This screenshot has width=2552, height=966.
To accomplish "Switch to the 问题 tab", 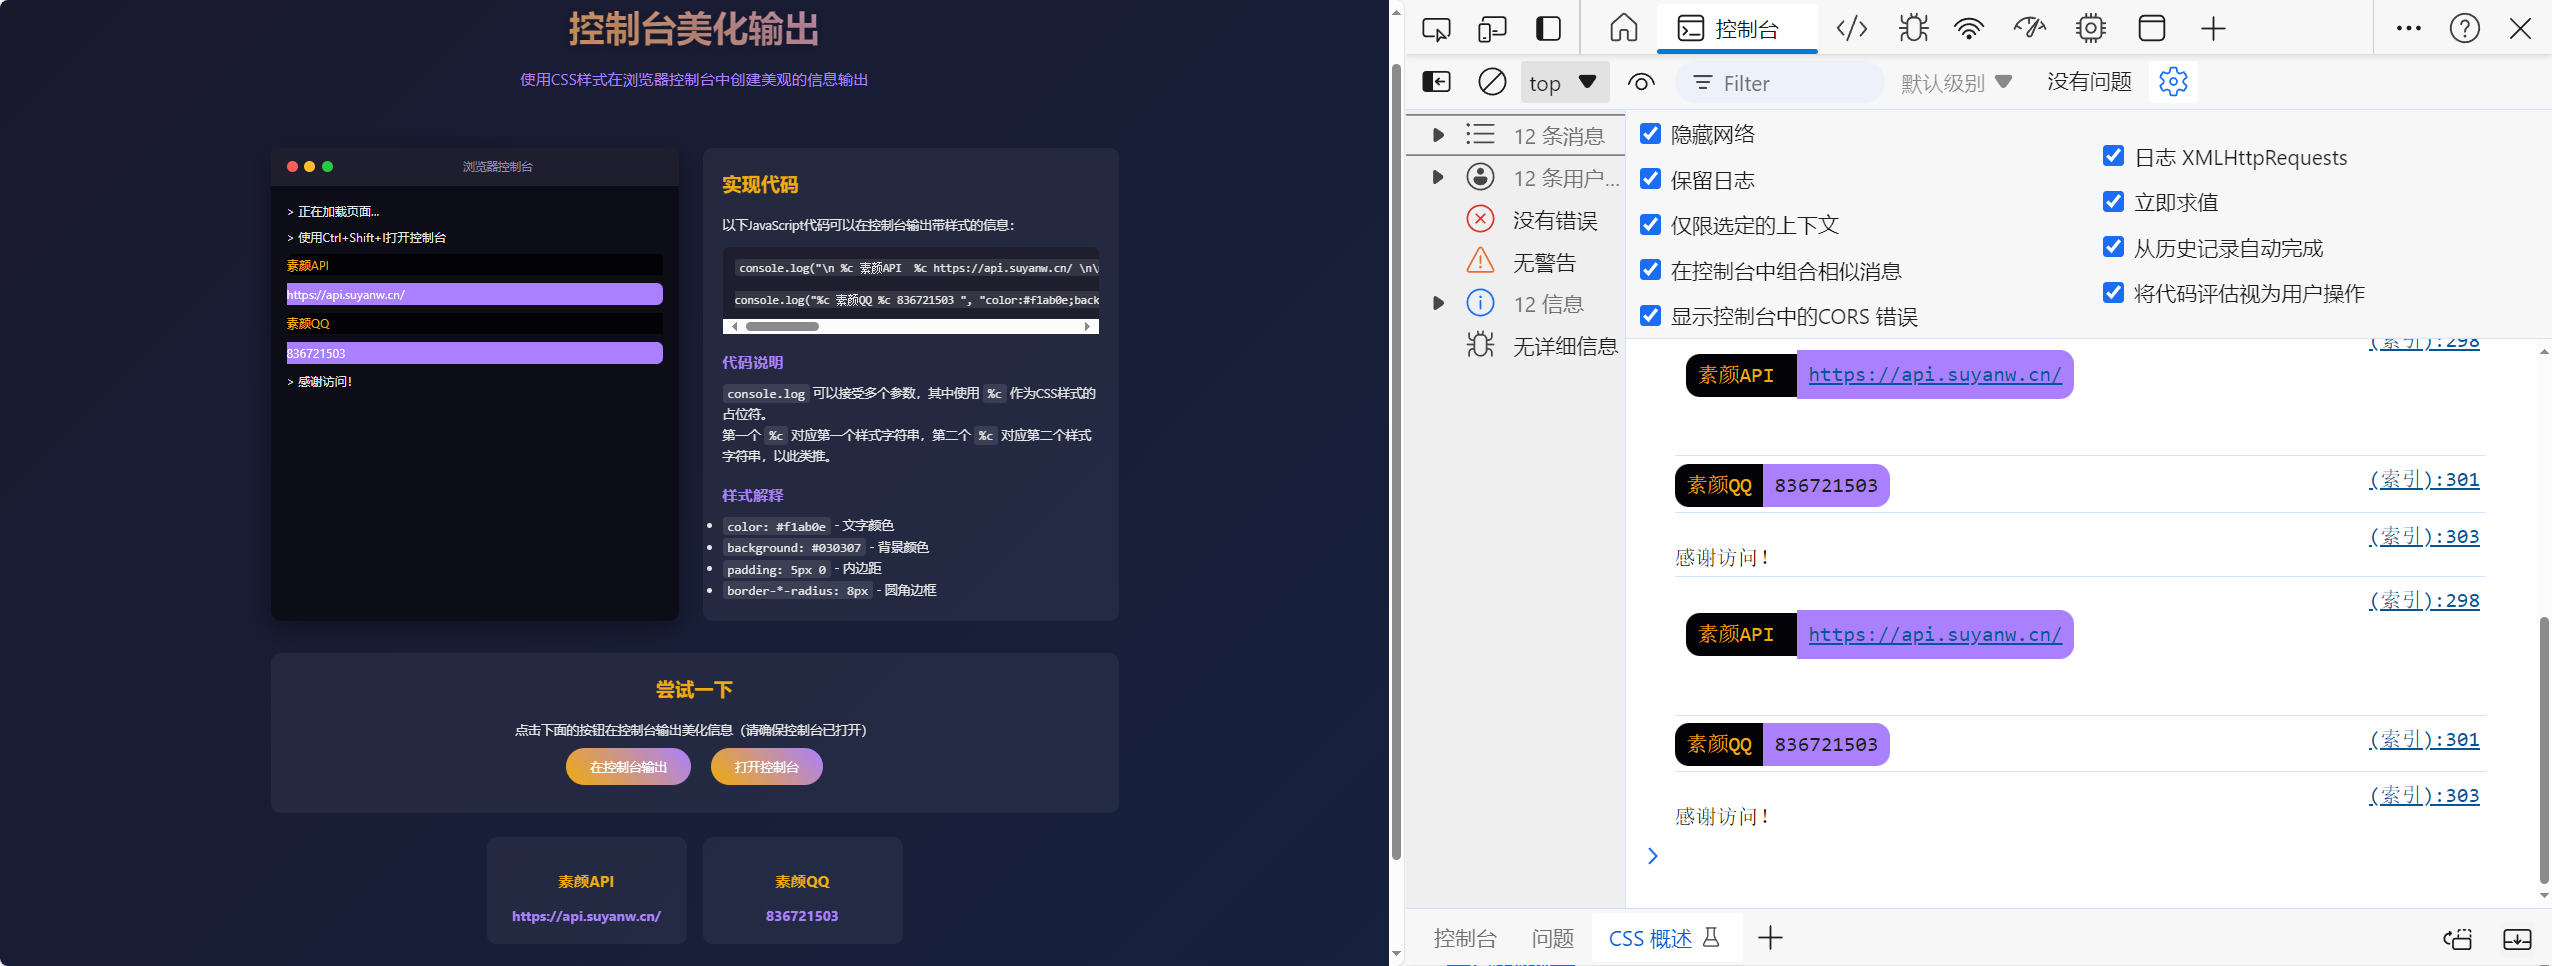I will [1550, 938].
